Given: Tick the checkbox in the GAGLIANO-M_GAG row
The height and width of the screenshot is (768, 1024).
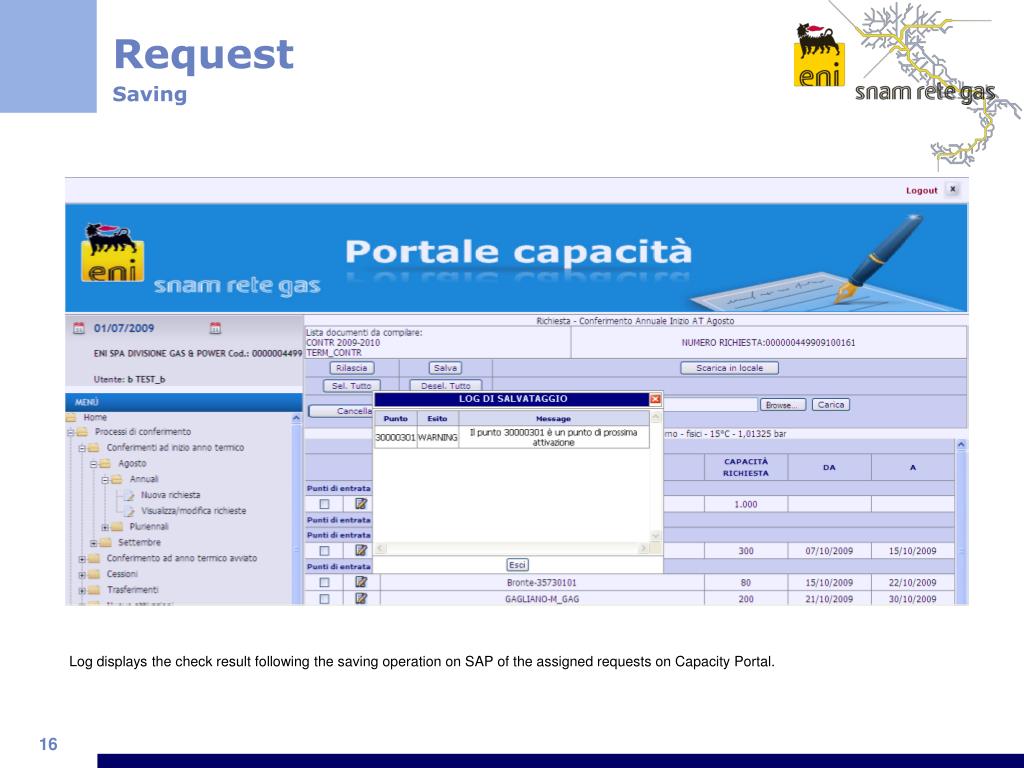Looking at the screenshot, I should coord(324,598).
